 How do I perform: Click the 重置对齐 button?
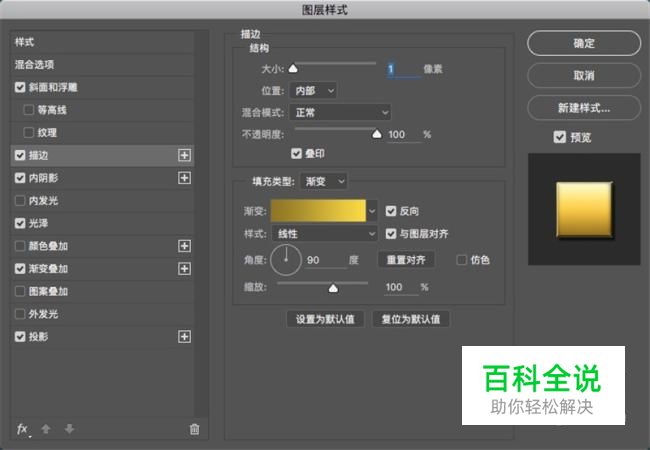point(406,260)
